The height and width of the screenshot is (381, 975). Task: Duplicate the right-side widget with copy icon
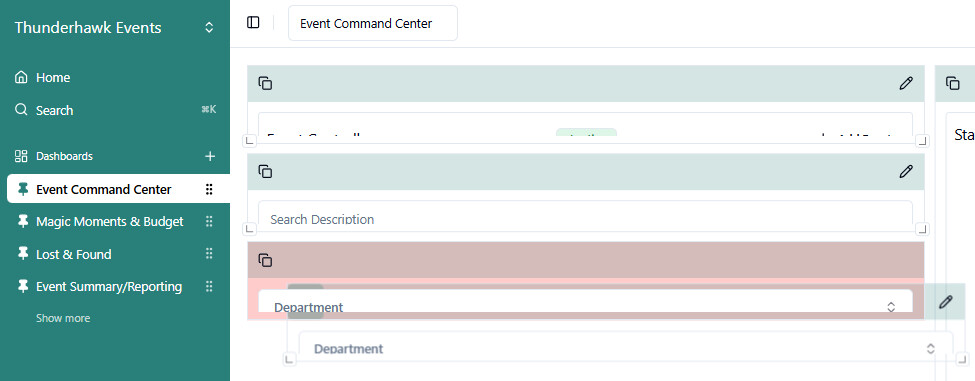coord(952,83)
